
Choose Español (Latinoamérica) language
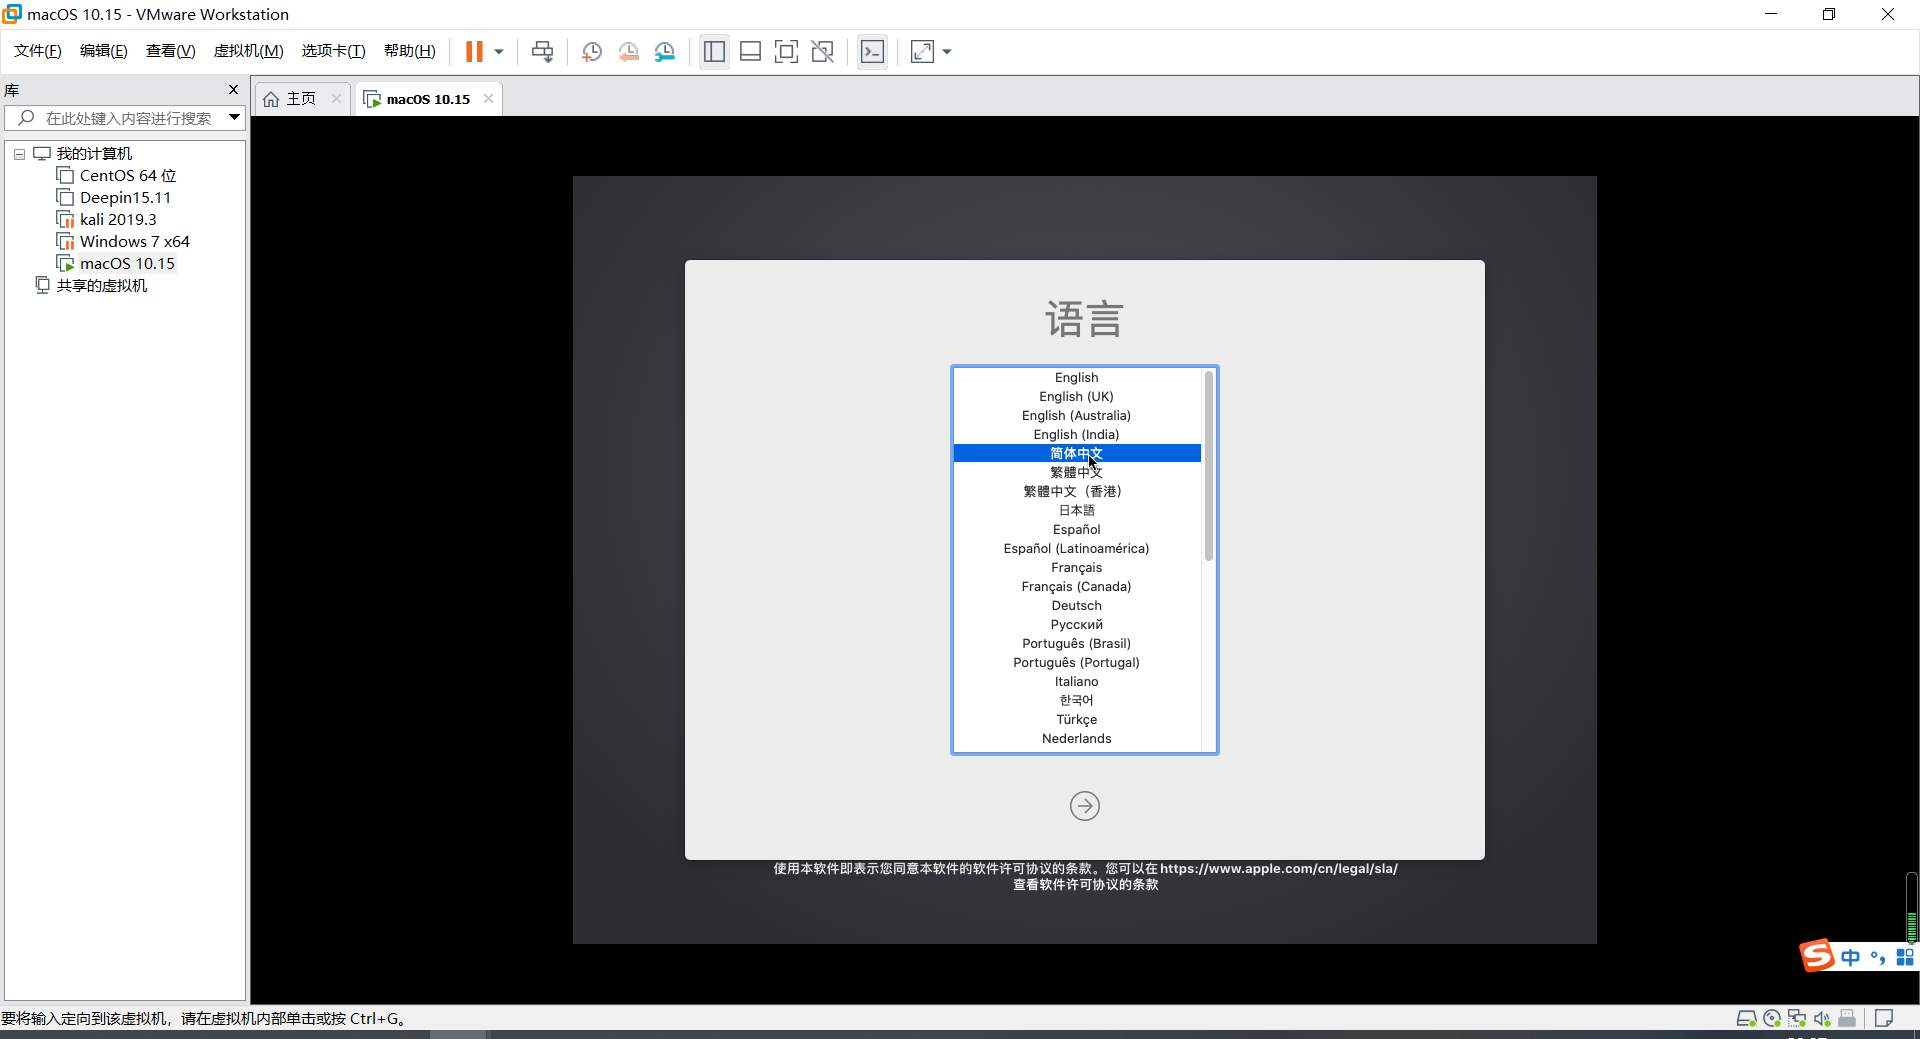pos(1076,548)
